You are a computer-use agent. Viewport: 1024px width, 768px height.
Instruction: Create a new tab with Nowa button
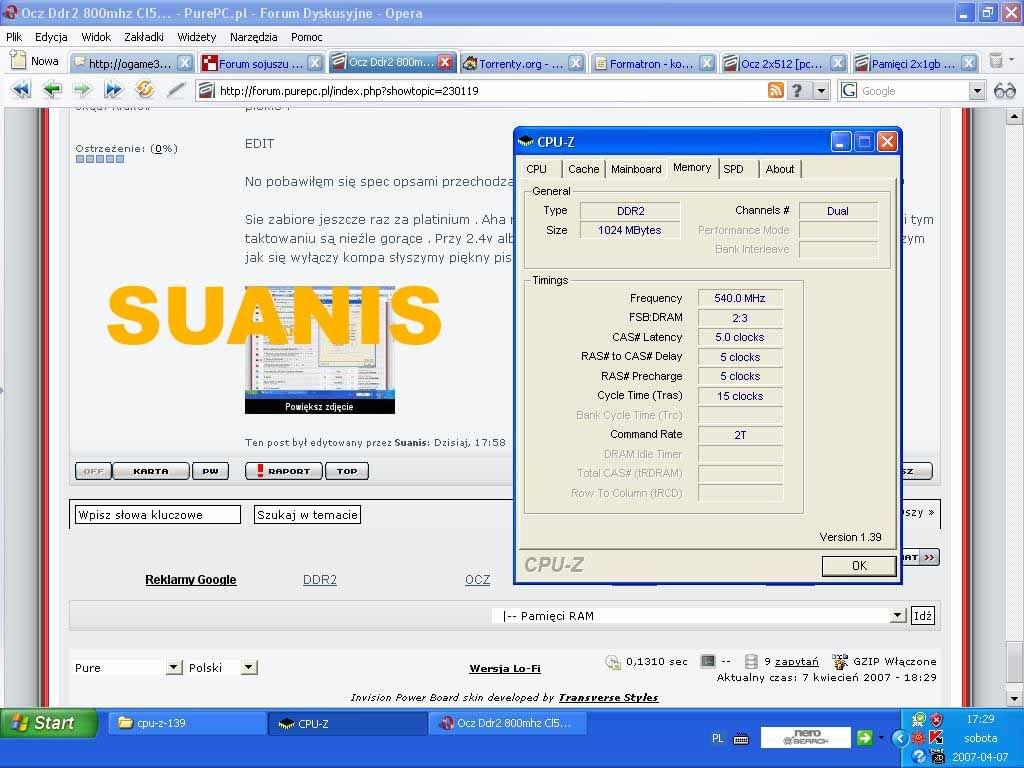click(35, 61)
